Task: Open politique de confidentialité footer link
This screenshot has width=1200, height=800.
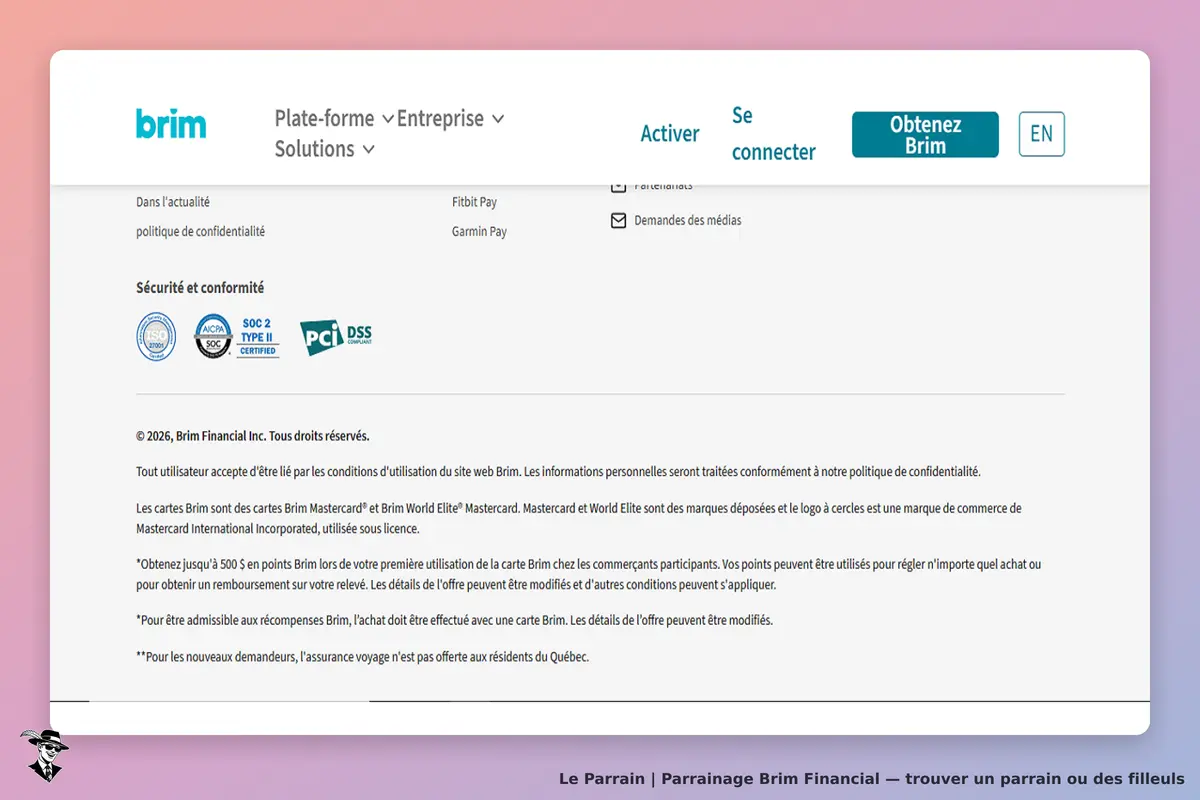Action: 200,231
